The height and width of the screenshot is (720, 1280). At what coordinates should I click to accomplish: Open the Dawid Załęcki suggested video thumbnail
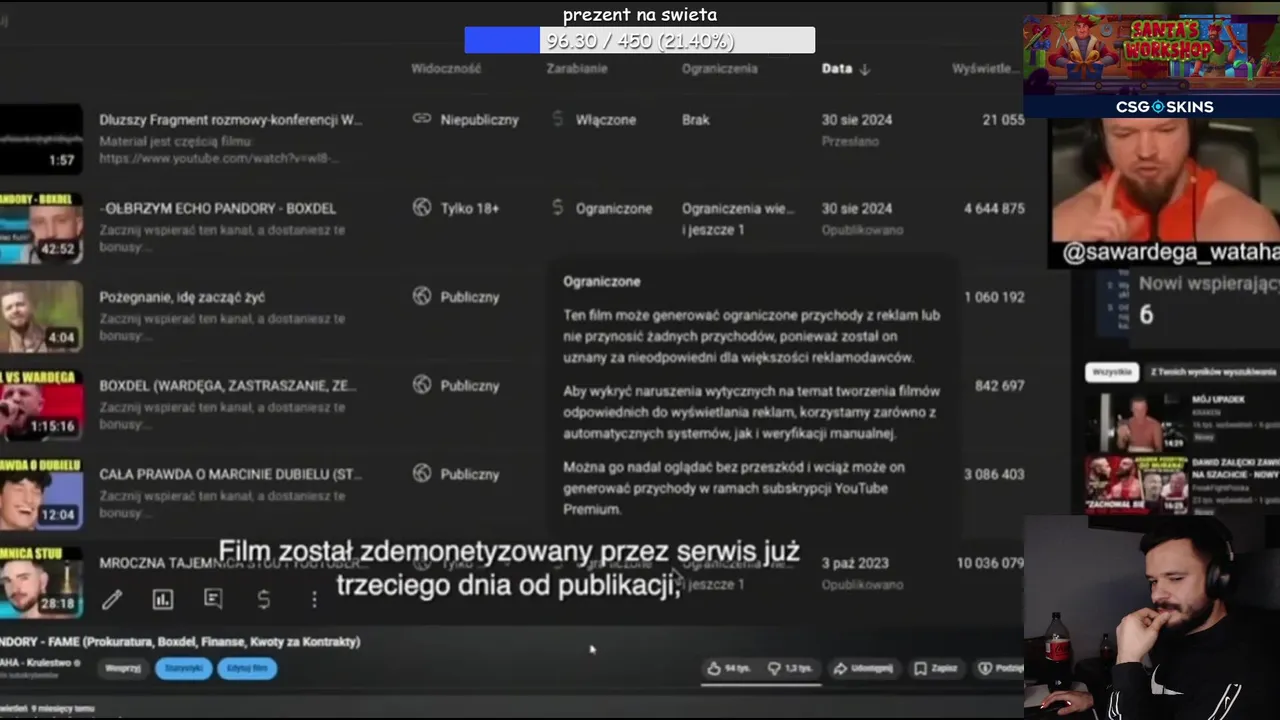[x=1138, y=485]
